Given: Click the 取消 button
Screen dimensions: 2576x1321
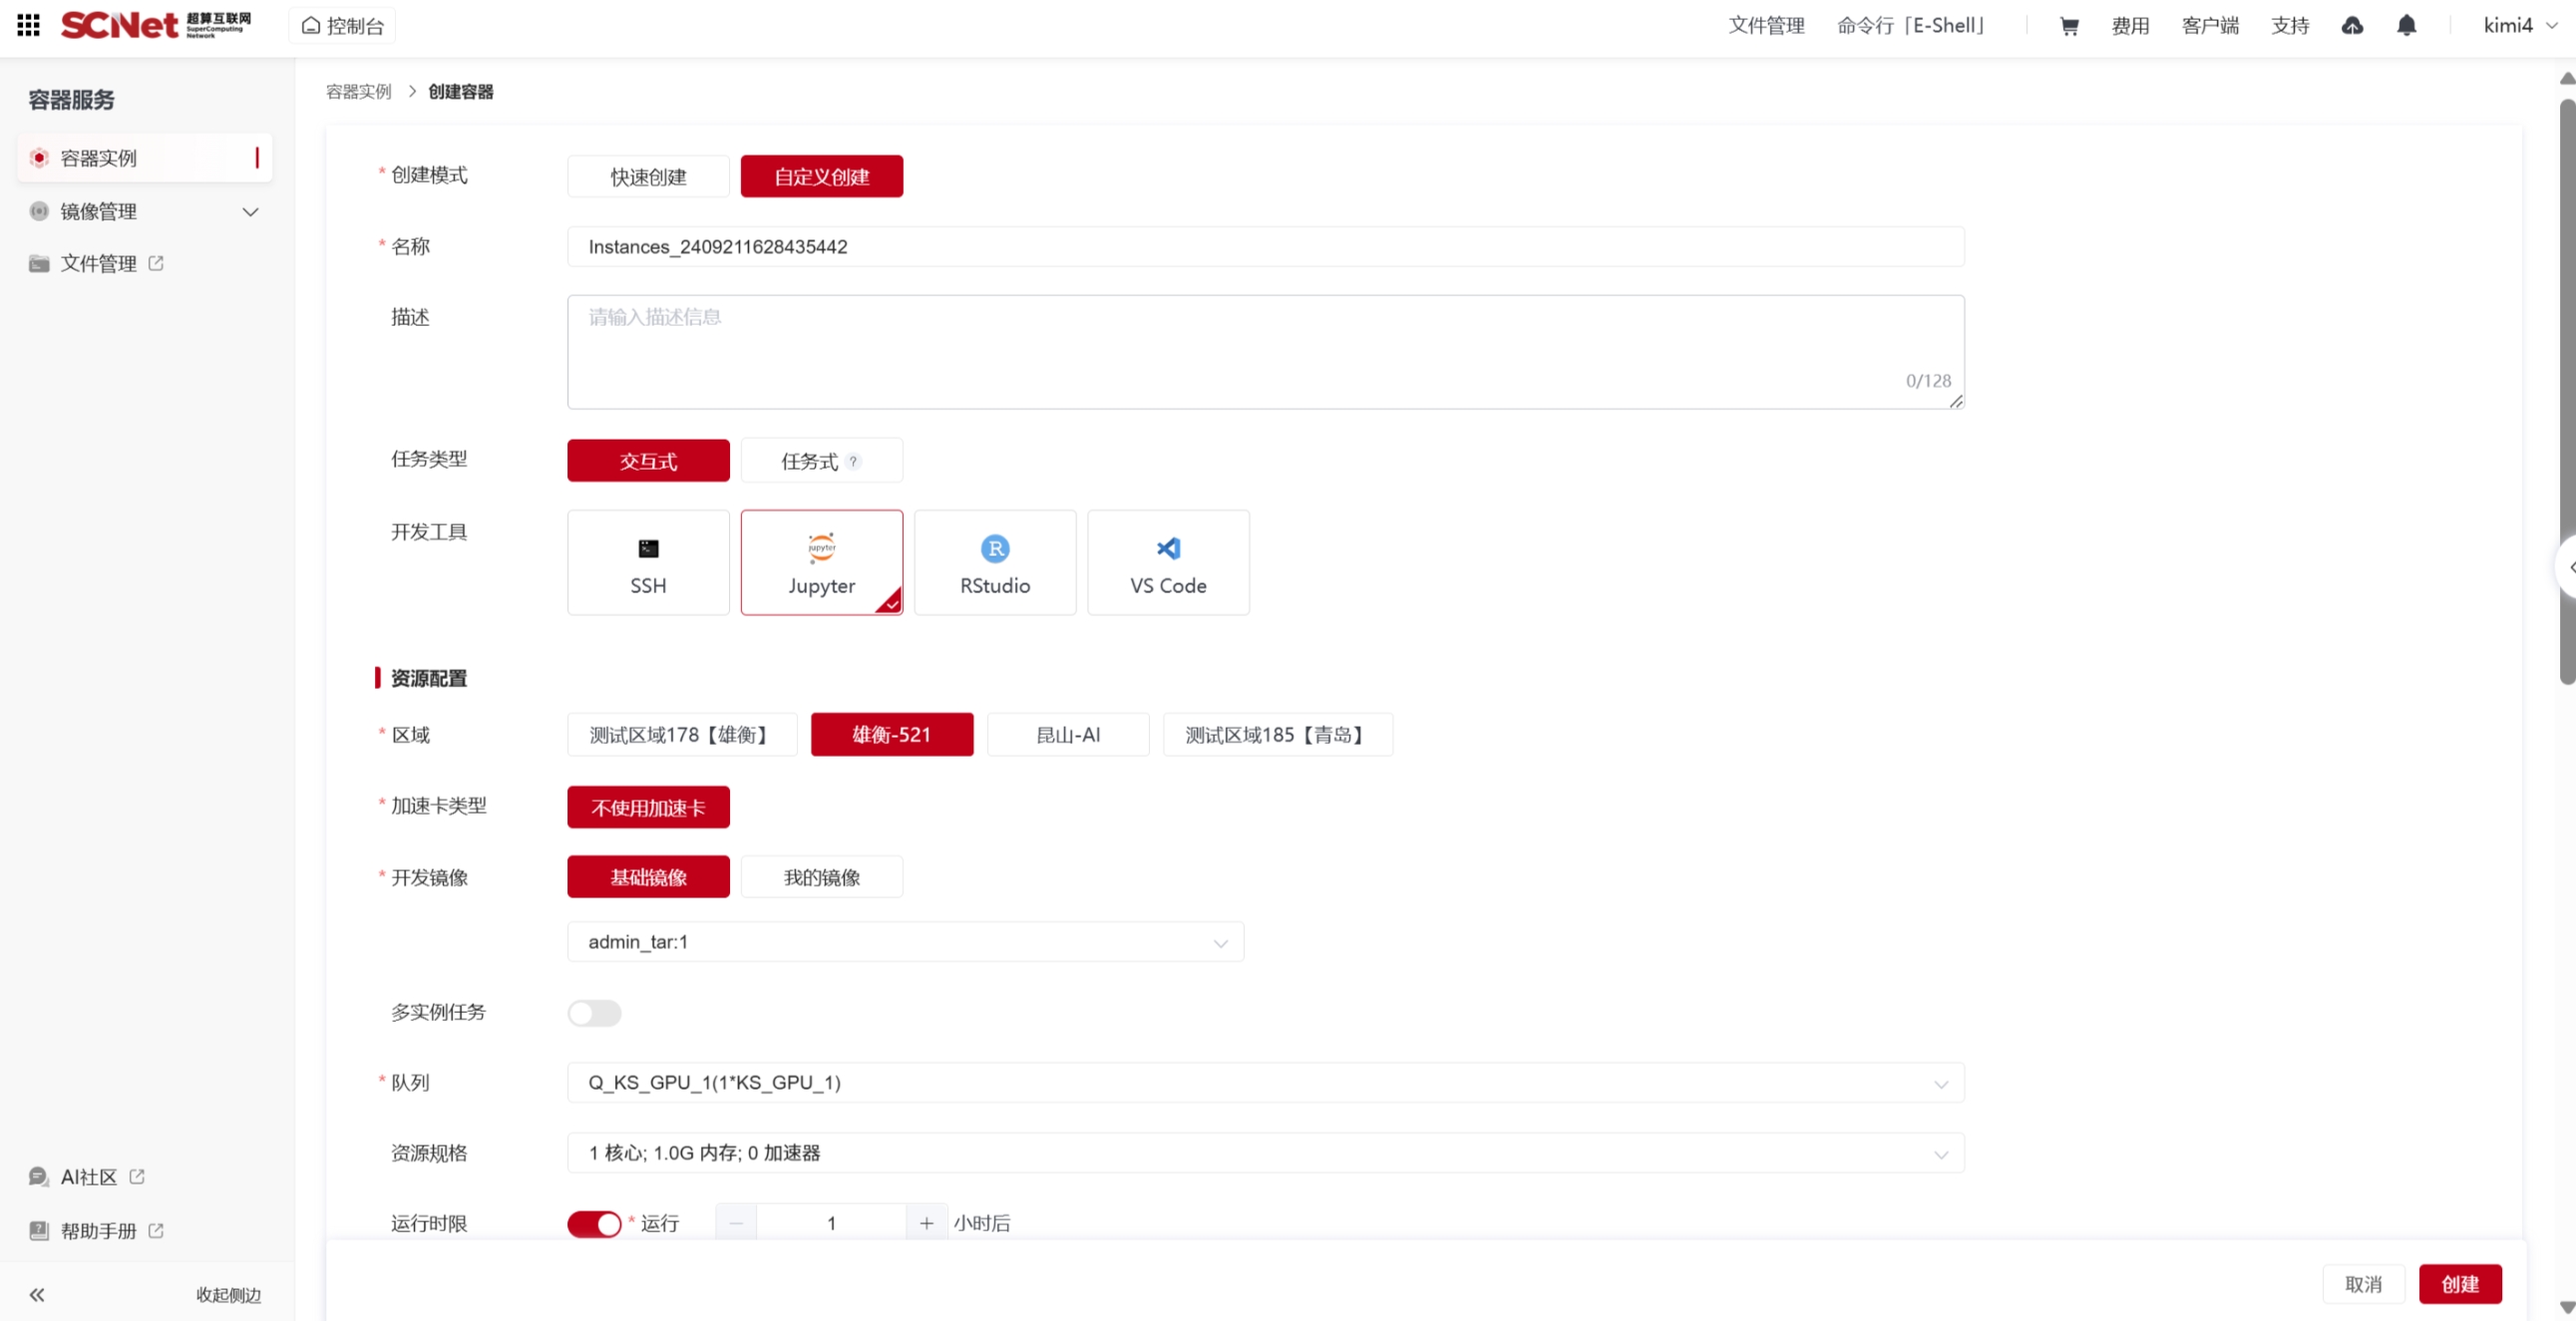Looking at the screenshot, I should pyautogui.click(x=2362, y=1284).
